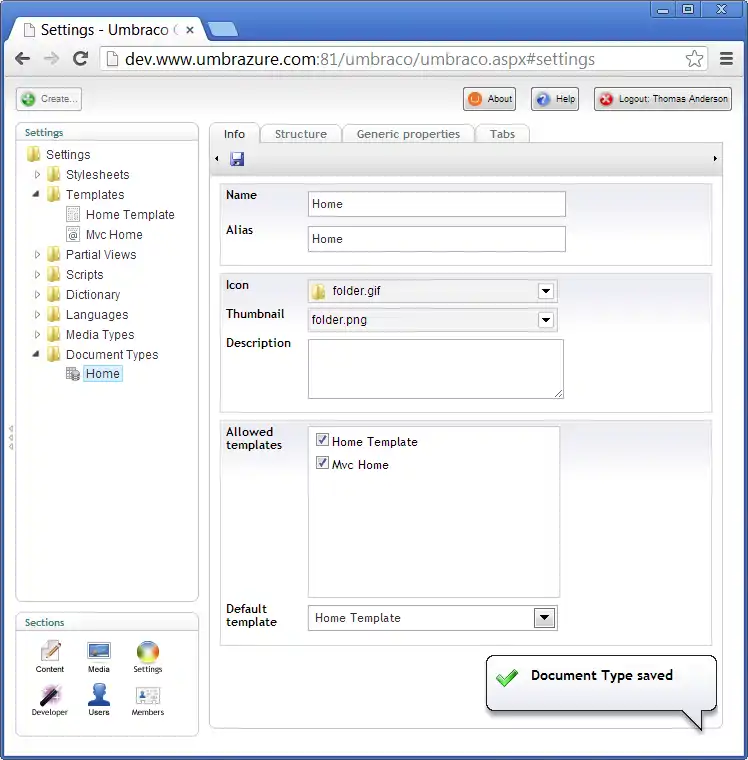Click the save disk icon in toolbar
Viewport: 748px width, 760px height.
pos(237,158)
